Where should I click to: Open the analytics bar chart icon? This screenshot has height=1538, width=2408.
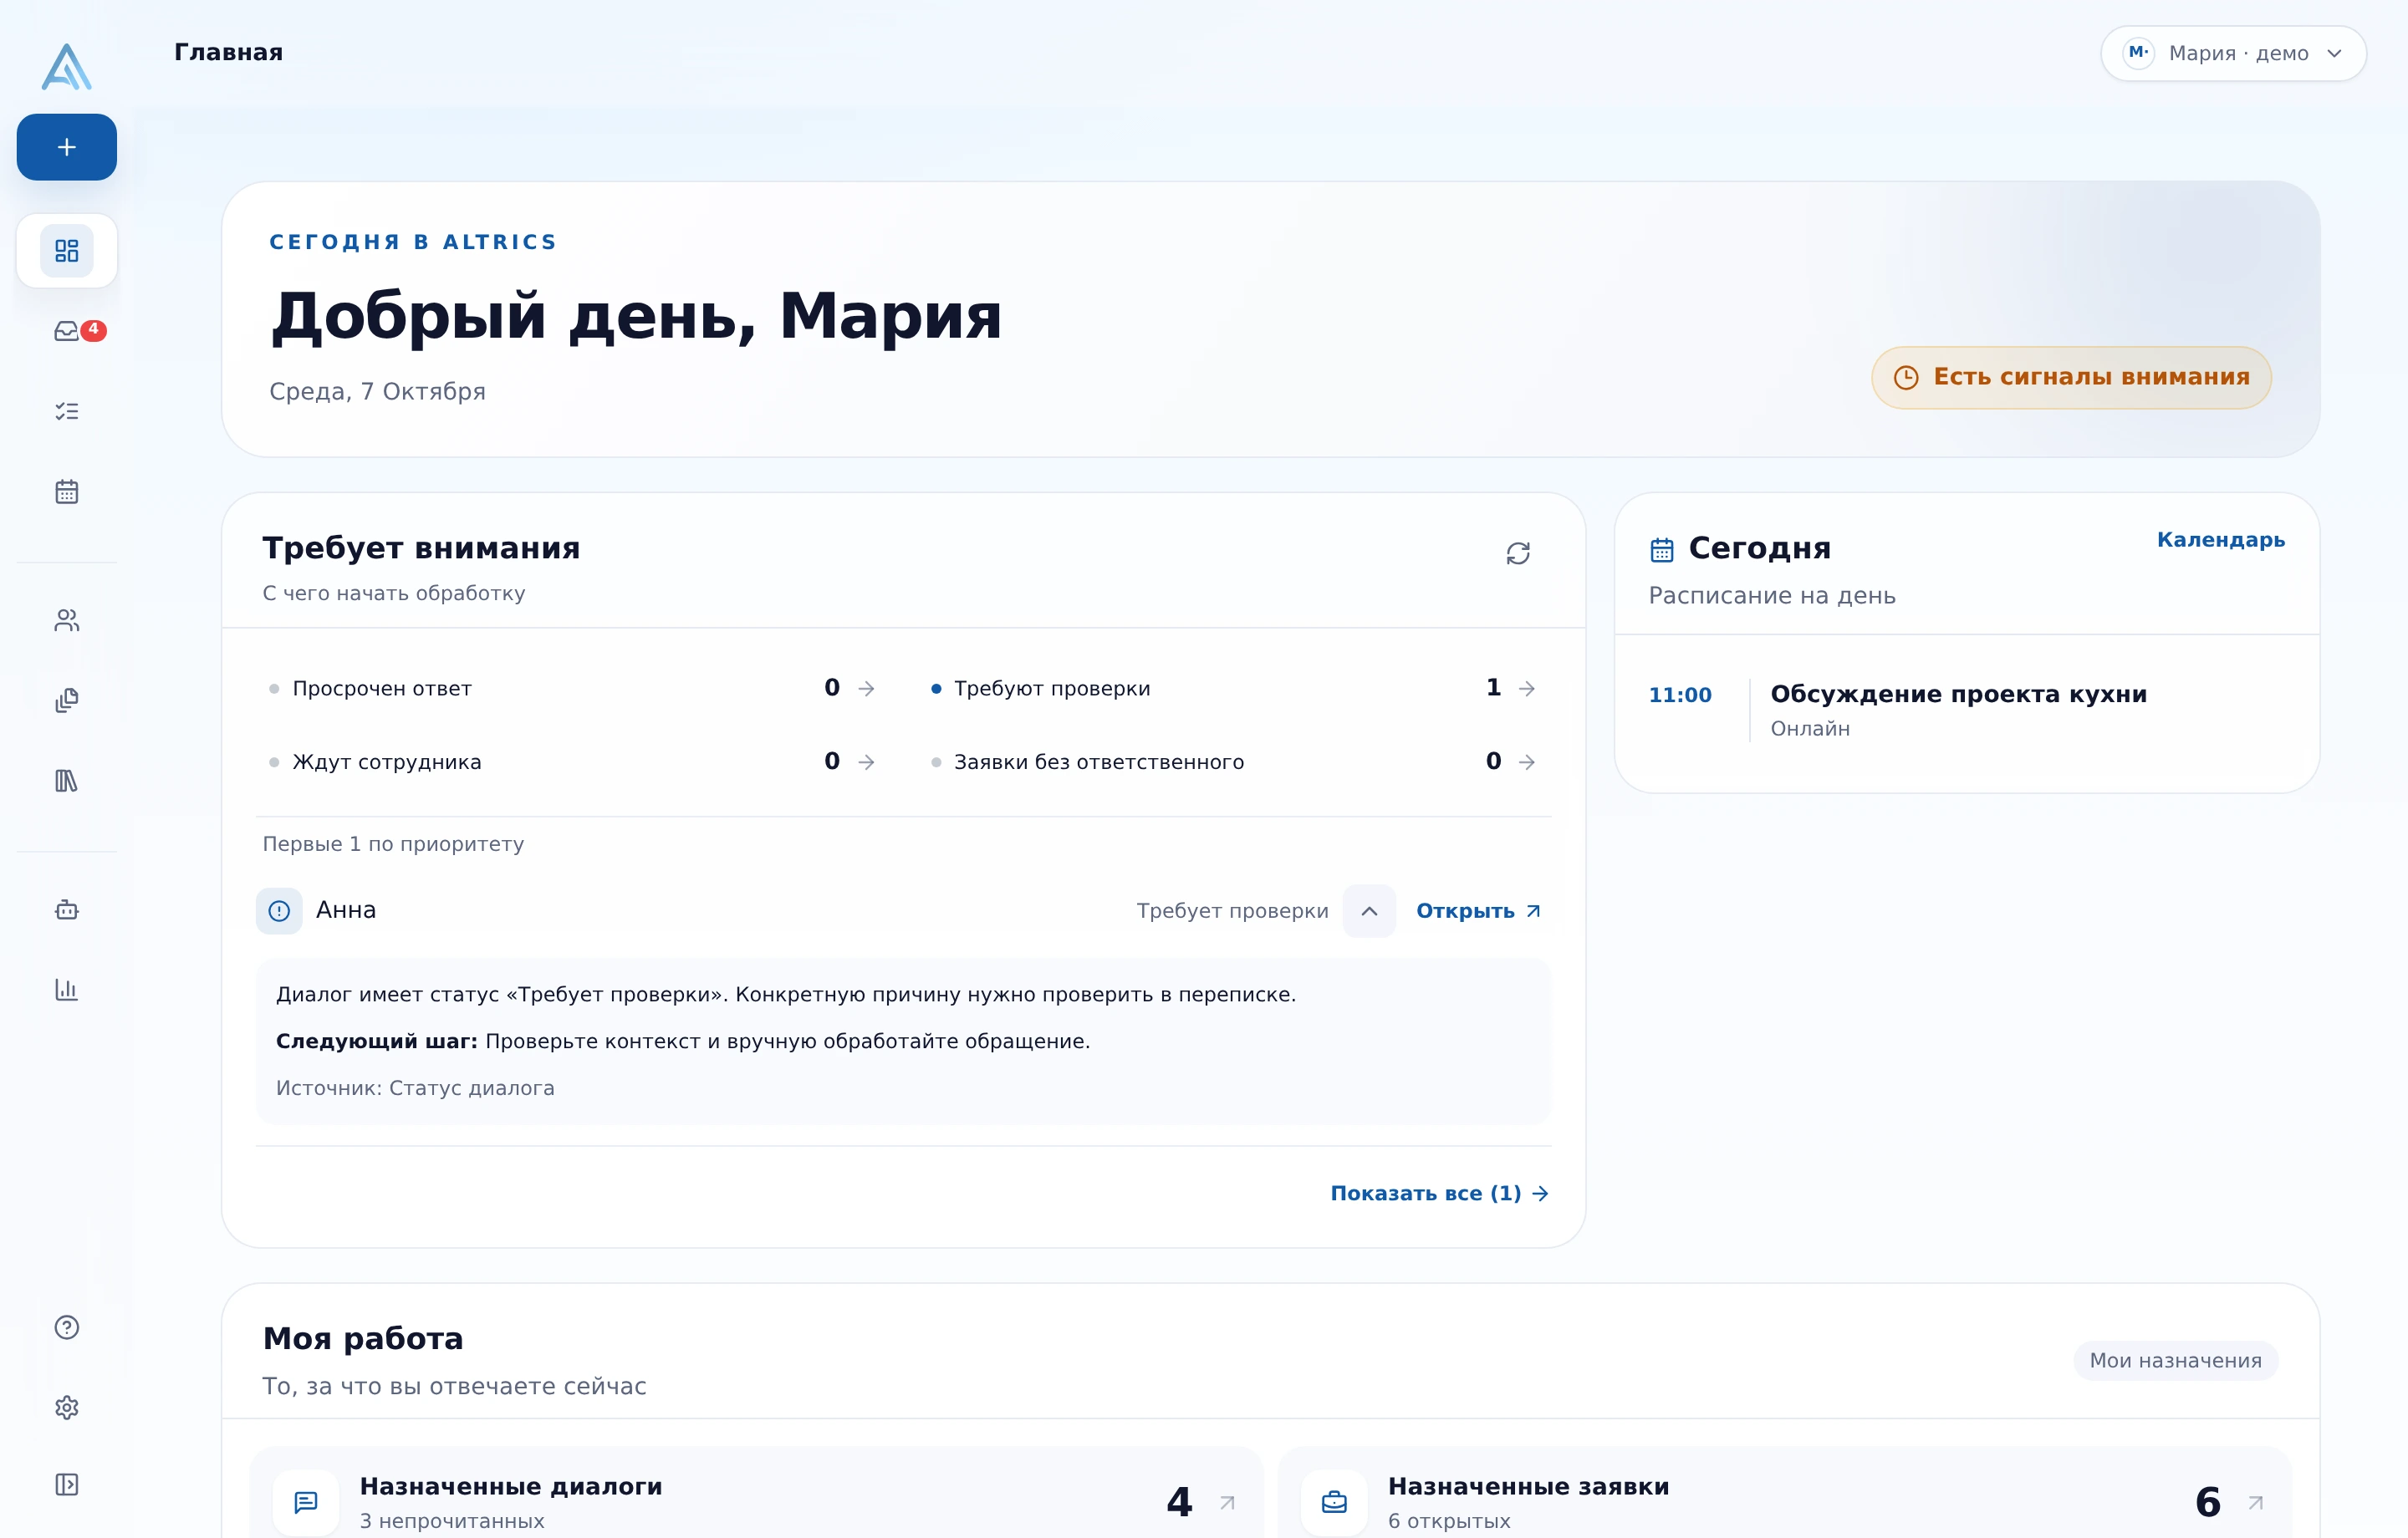click(x=67, y=989)
